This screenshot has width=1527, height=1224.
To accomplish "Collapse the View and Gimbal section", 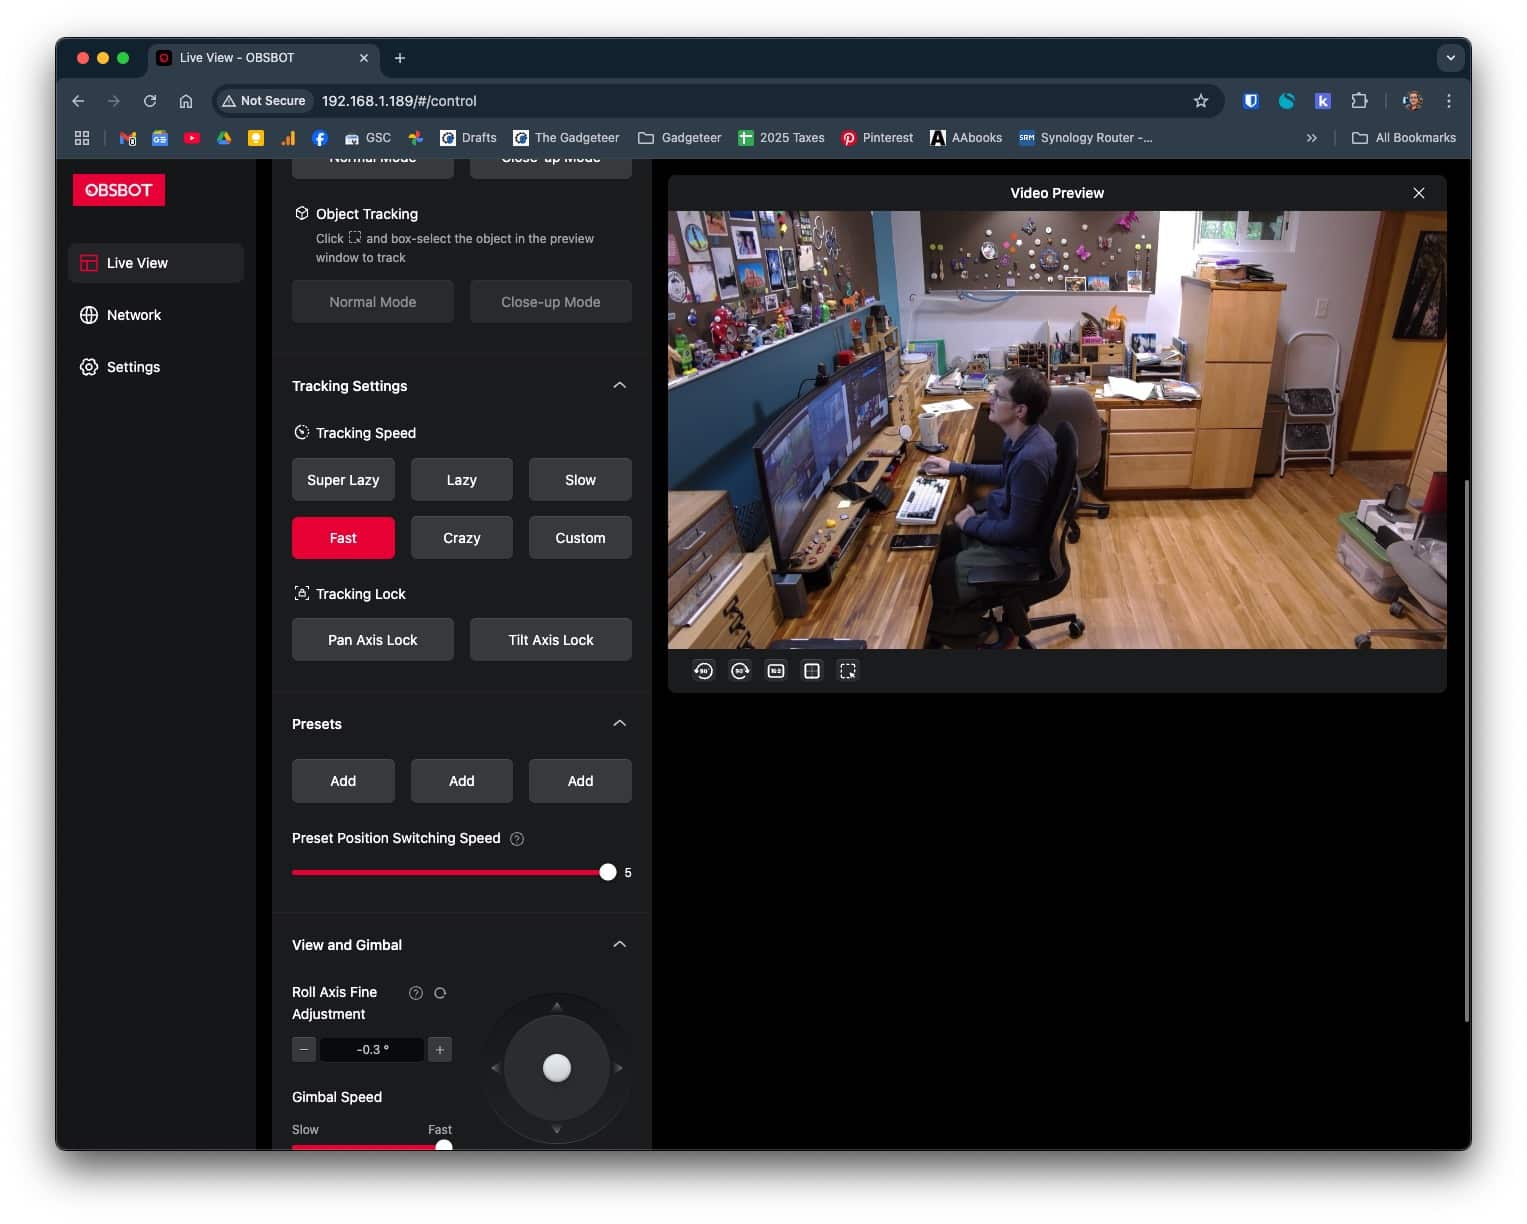I will pos(619,945).
